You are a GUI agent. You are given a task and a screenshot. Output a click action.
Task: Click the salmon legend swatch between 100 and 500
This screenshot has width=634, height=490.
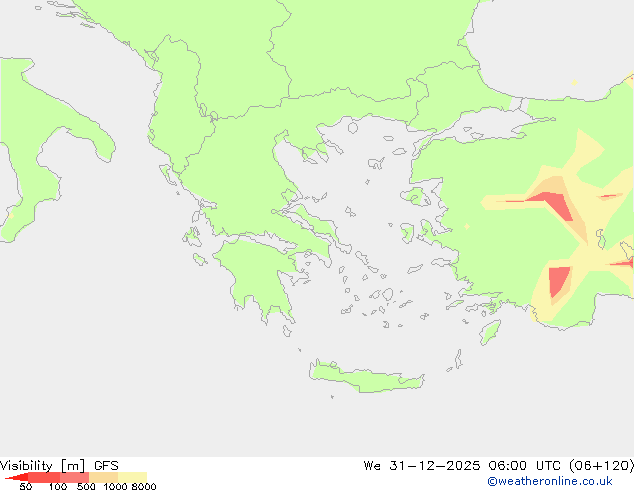click(74, 477)
